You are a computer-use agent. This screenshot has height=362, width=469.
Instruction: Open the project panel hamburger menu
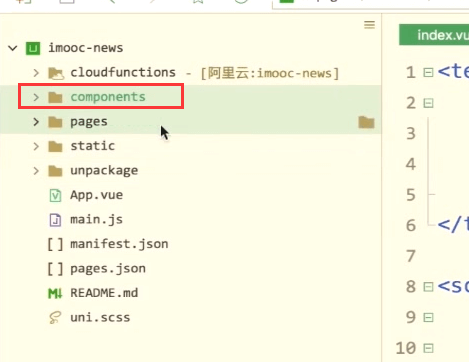369,25
